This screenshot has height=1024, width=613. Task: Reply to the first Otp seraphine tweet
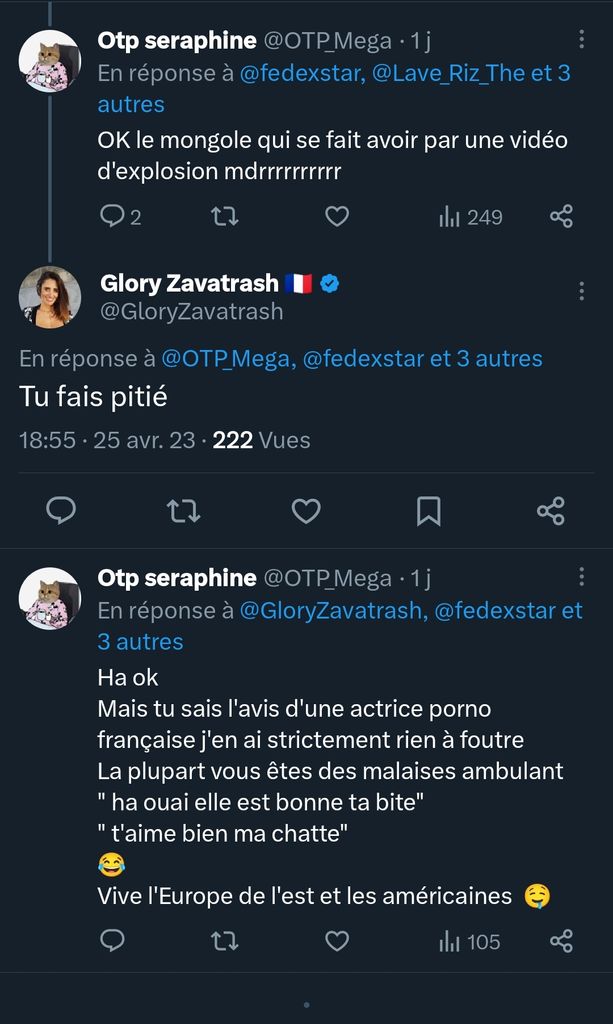(113, 216)
